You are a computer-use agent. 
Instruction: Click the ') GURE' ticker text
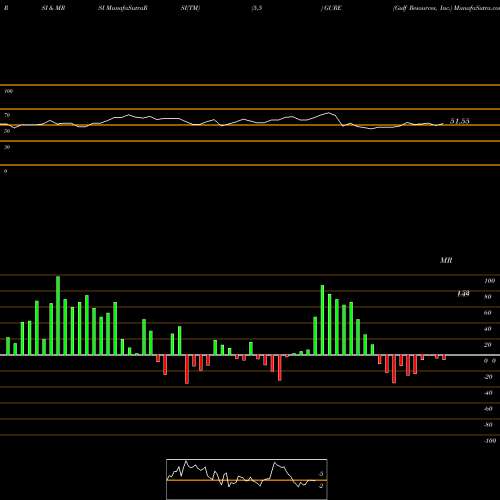[331, 8]
